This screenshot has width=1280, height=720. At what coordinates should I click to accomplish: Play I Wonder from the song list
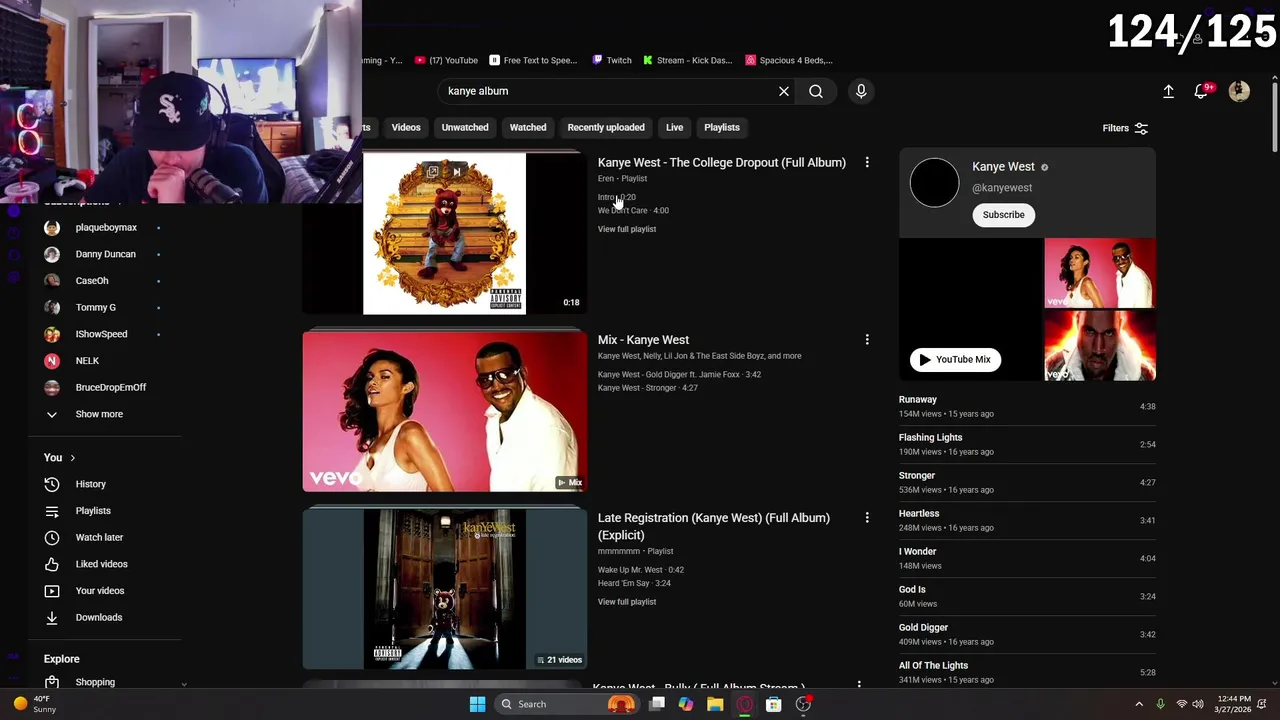pos(1027,558)
